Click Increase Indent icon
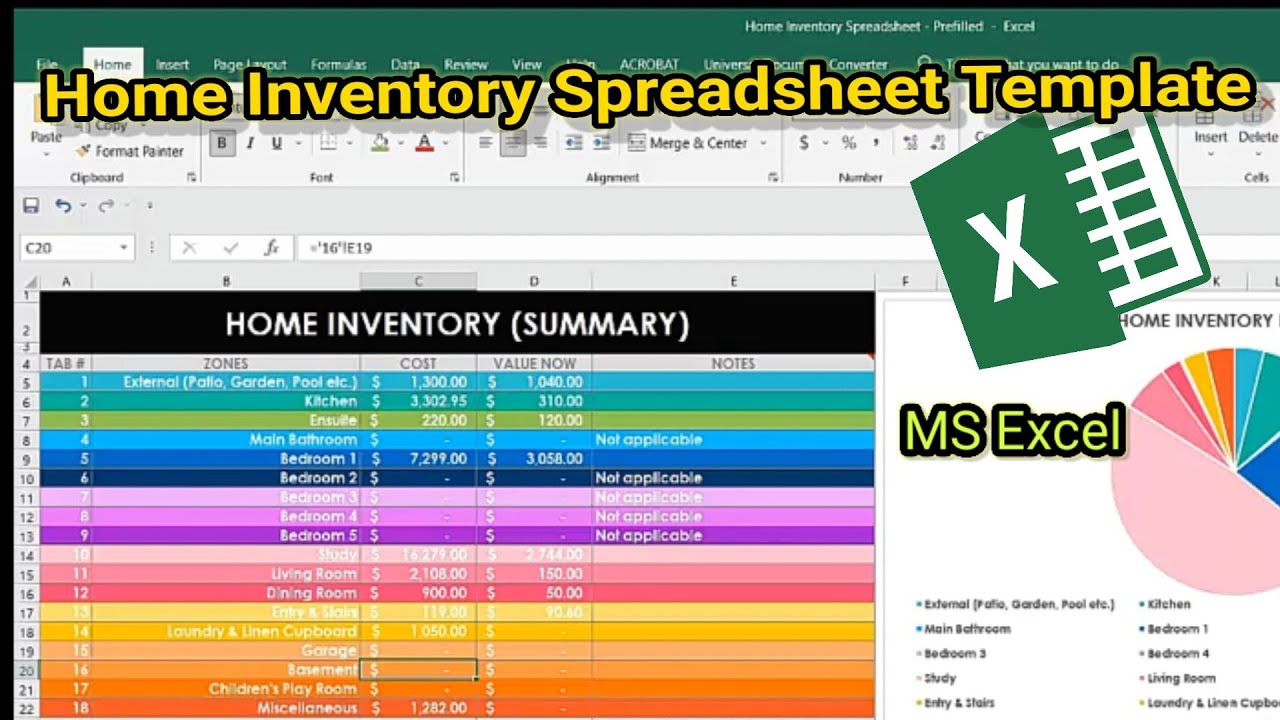 [603, 143]
